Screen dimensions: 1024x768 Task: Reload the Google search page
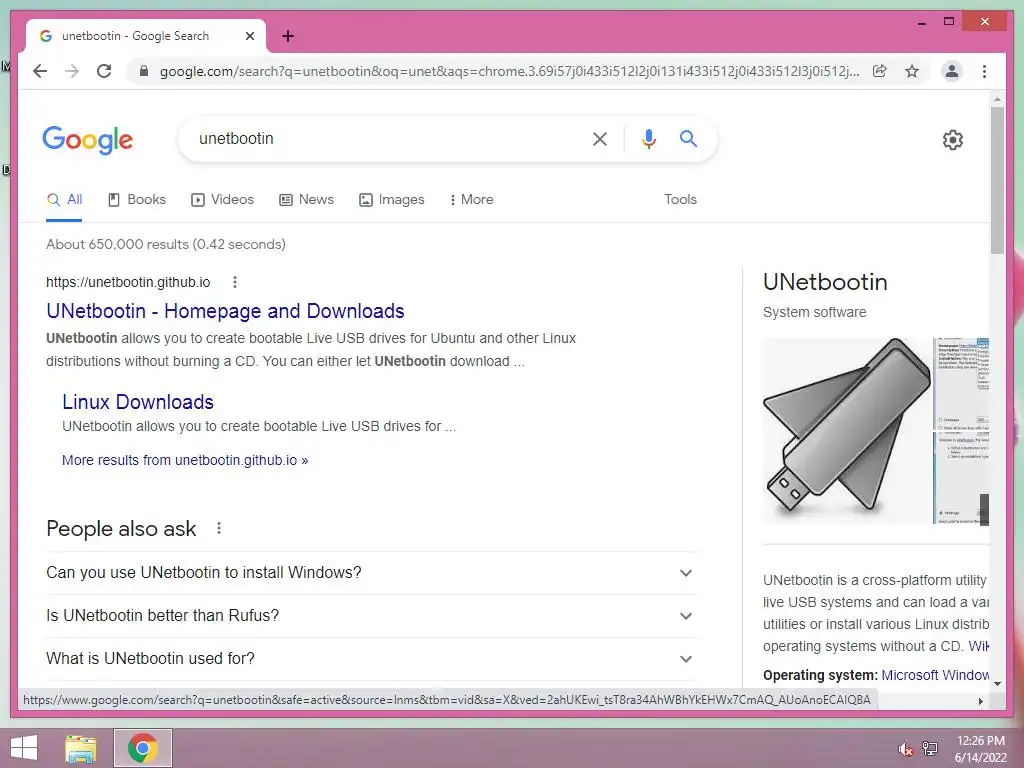coord(104,71)
